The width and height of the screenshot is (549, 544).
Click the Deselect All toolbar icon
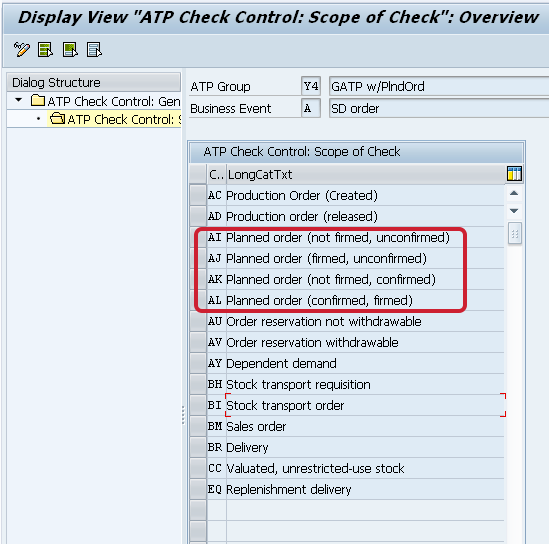pyautogui.click(x=95, y=49)
